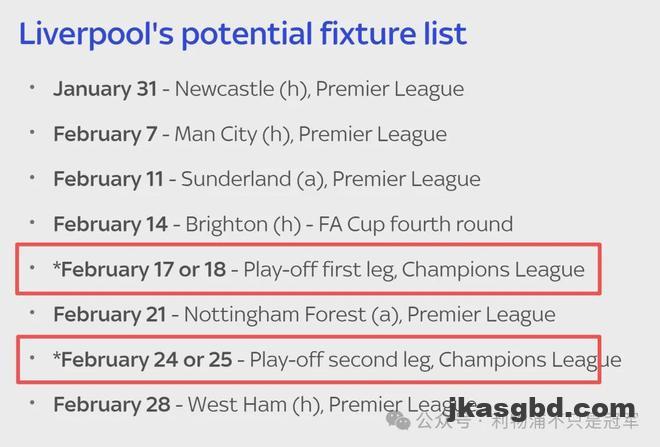This screenshot has height=447, width=660.
Task: Click the bullet point beside January 31
Action: tap(31, 88)
